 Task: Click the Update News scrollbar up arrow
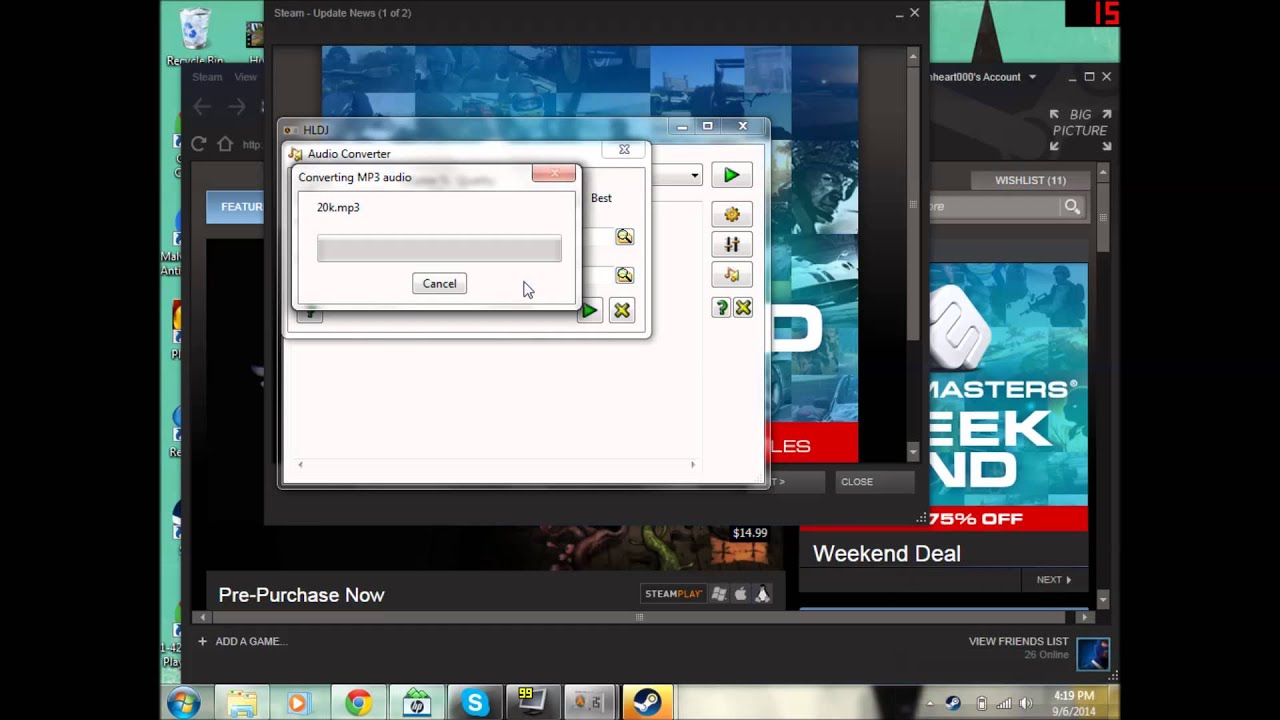(x=912, y=57)
